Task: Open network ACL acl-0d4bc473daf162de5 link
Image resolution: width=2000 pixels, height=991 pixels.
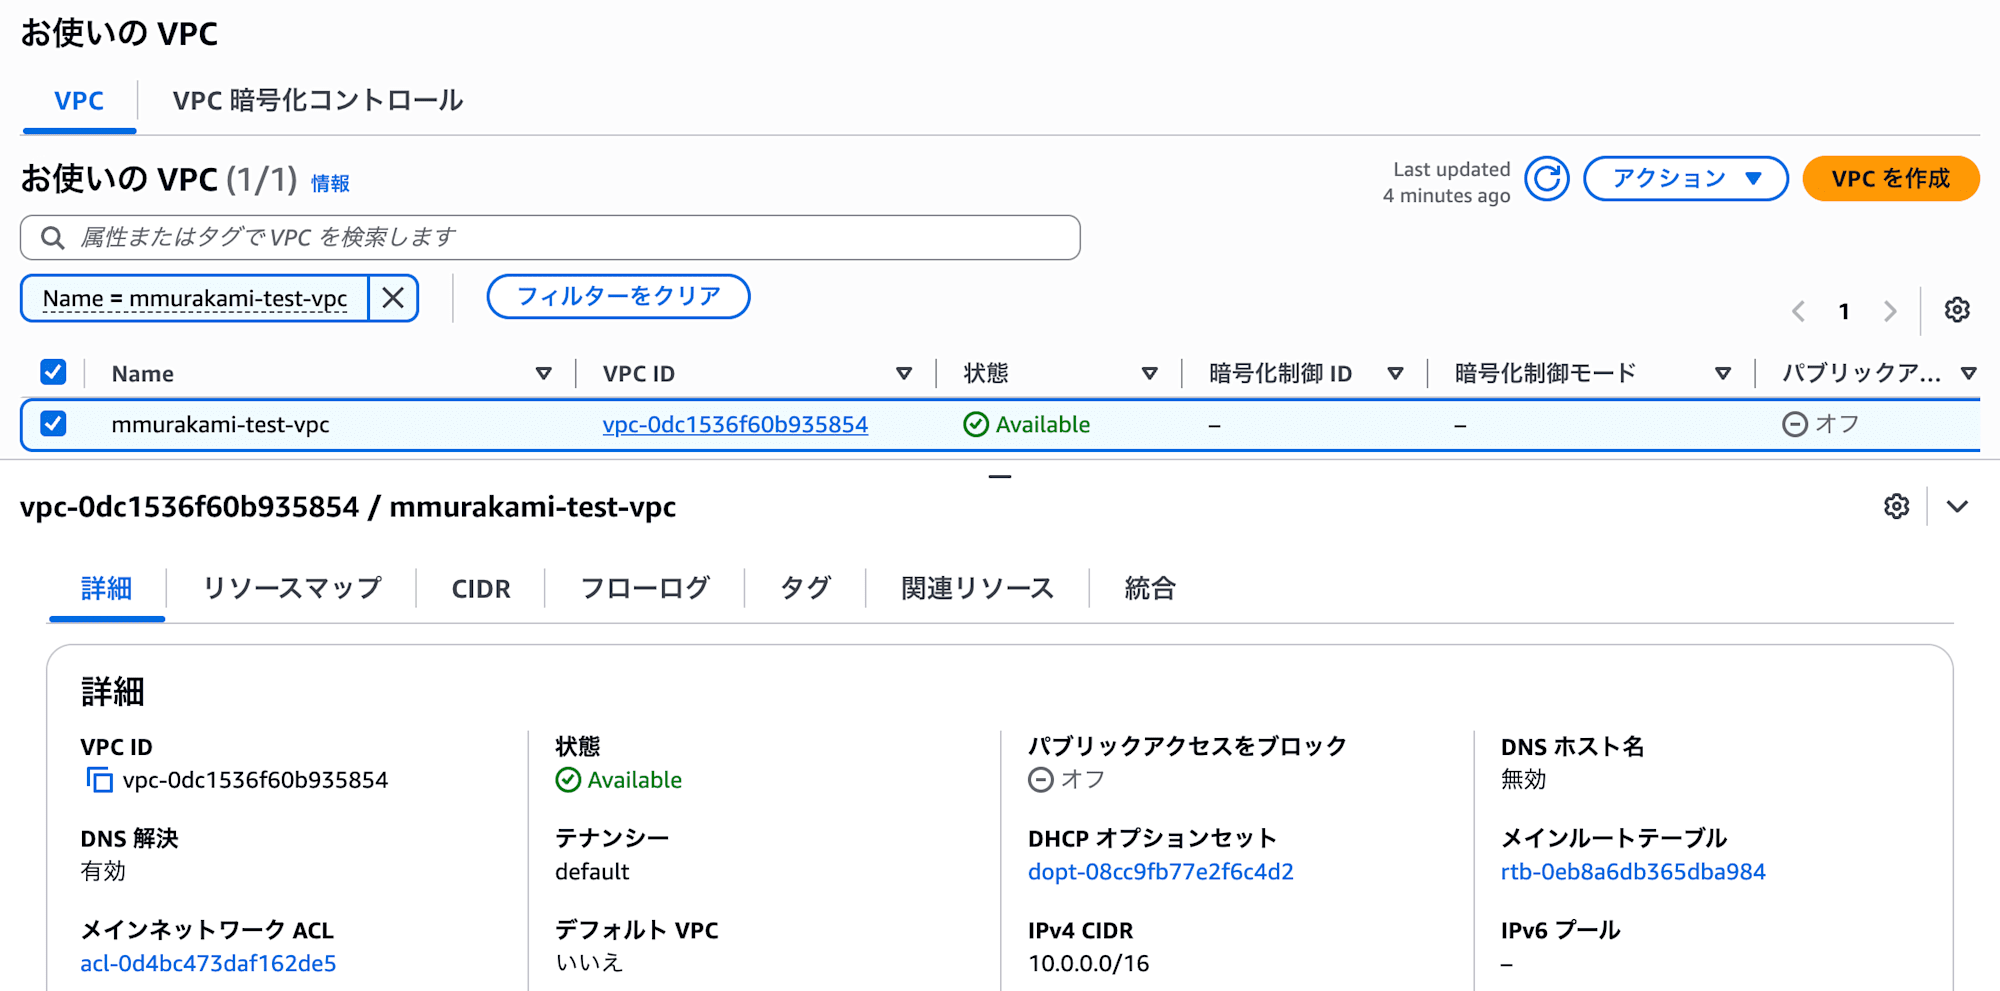Action: pyautogui.click(x=208, y=964)
